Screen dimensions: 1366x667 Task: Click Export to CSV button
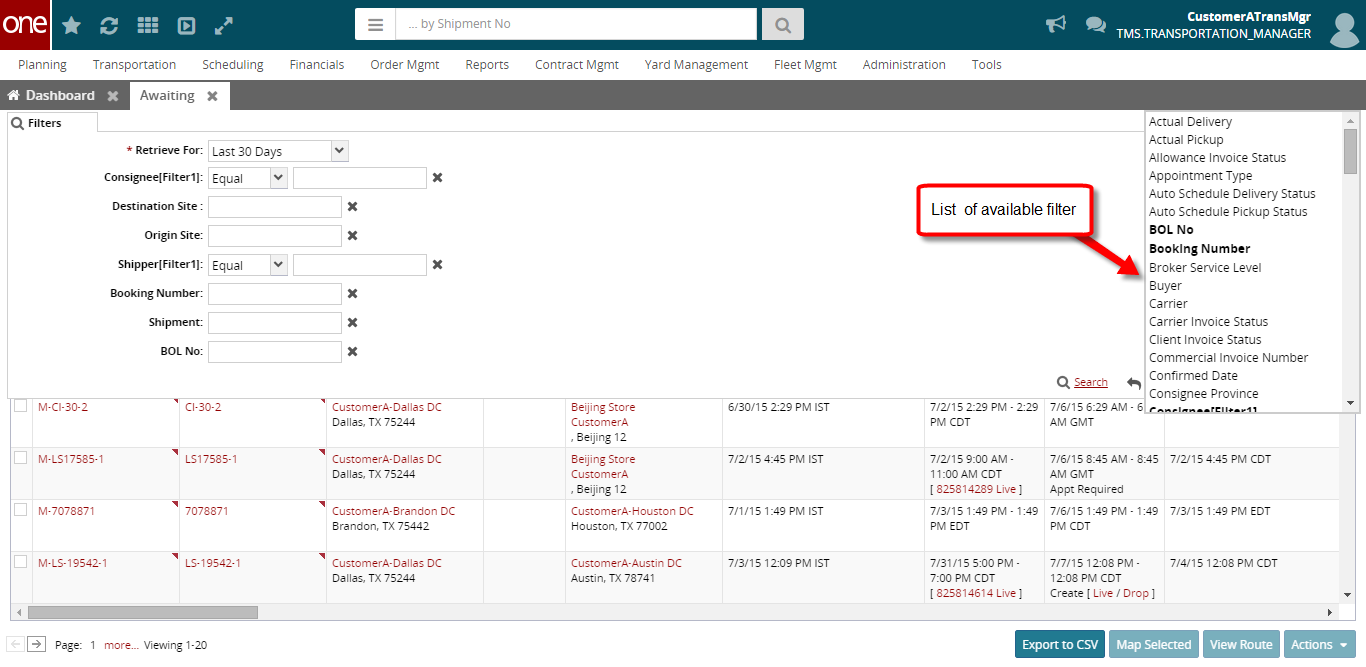click(x=1059, y=645)
